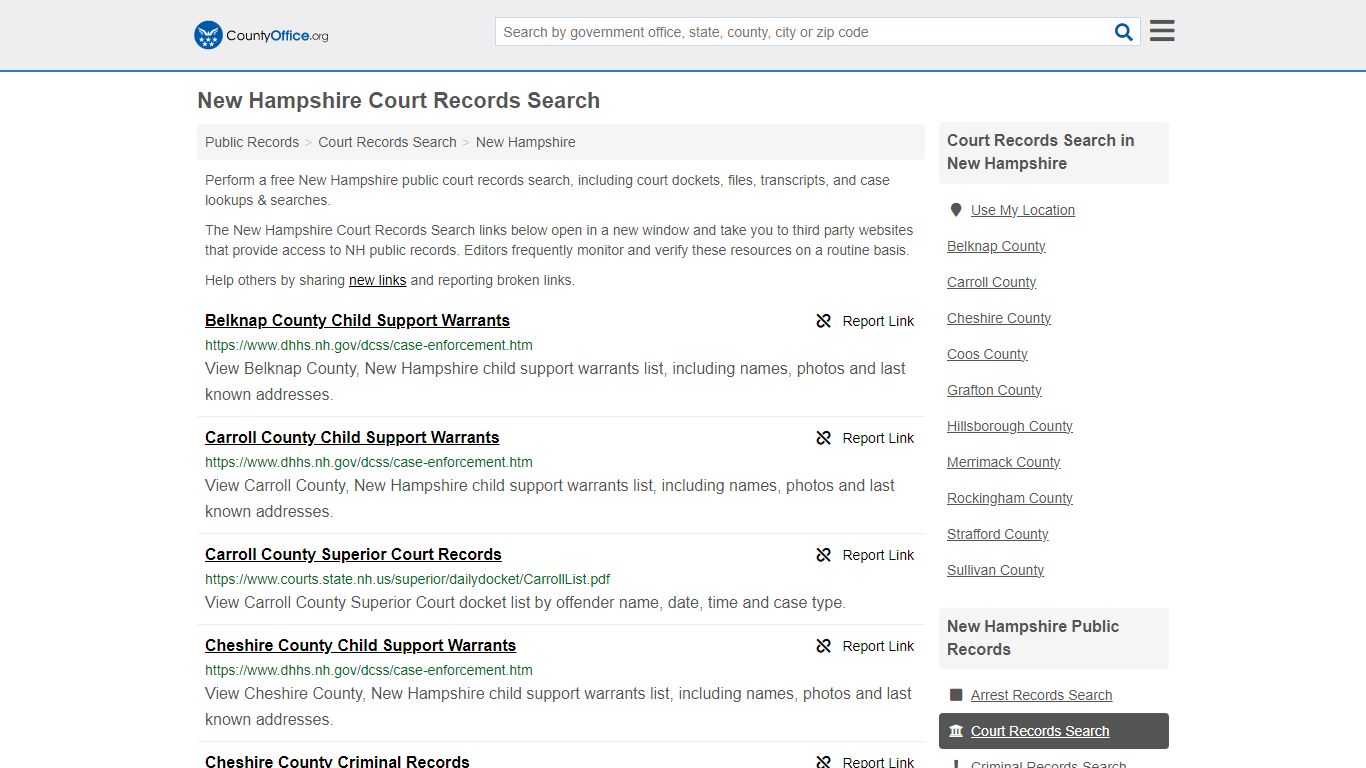1366x768 pixels.
Task: Click the CountyOffice.org logo
Action: click(261, 35)
